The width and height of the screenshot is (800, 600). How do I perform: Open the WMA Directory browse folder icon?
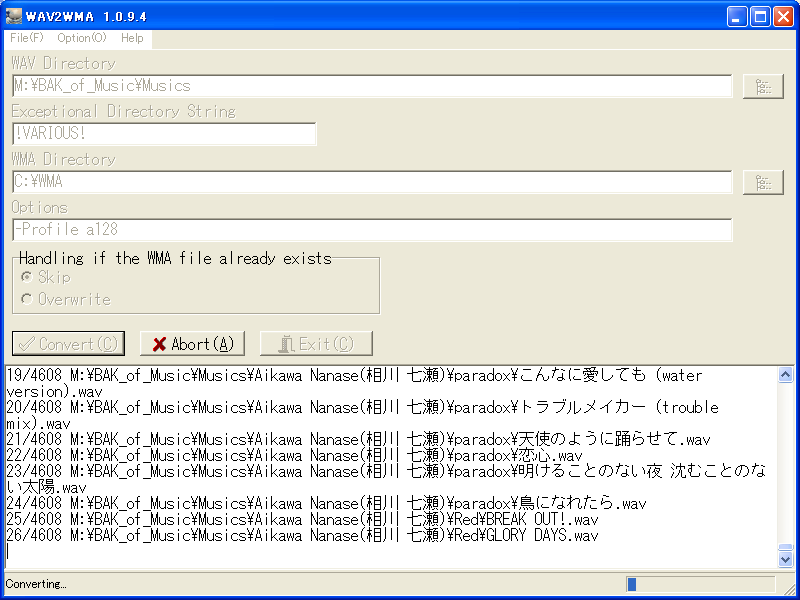coord(763,182)
